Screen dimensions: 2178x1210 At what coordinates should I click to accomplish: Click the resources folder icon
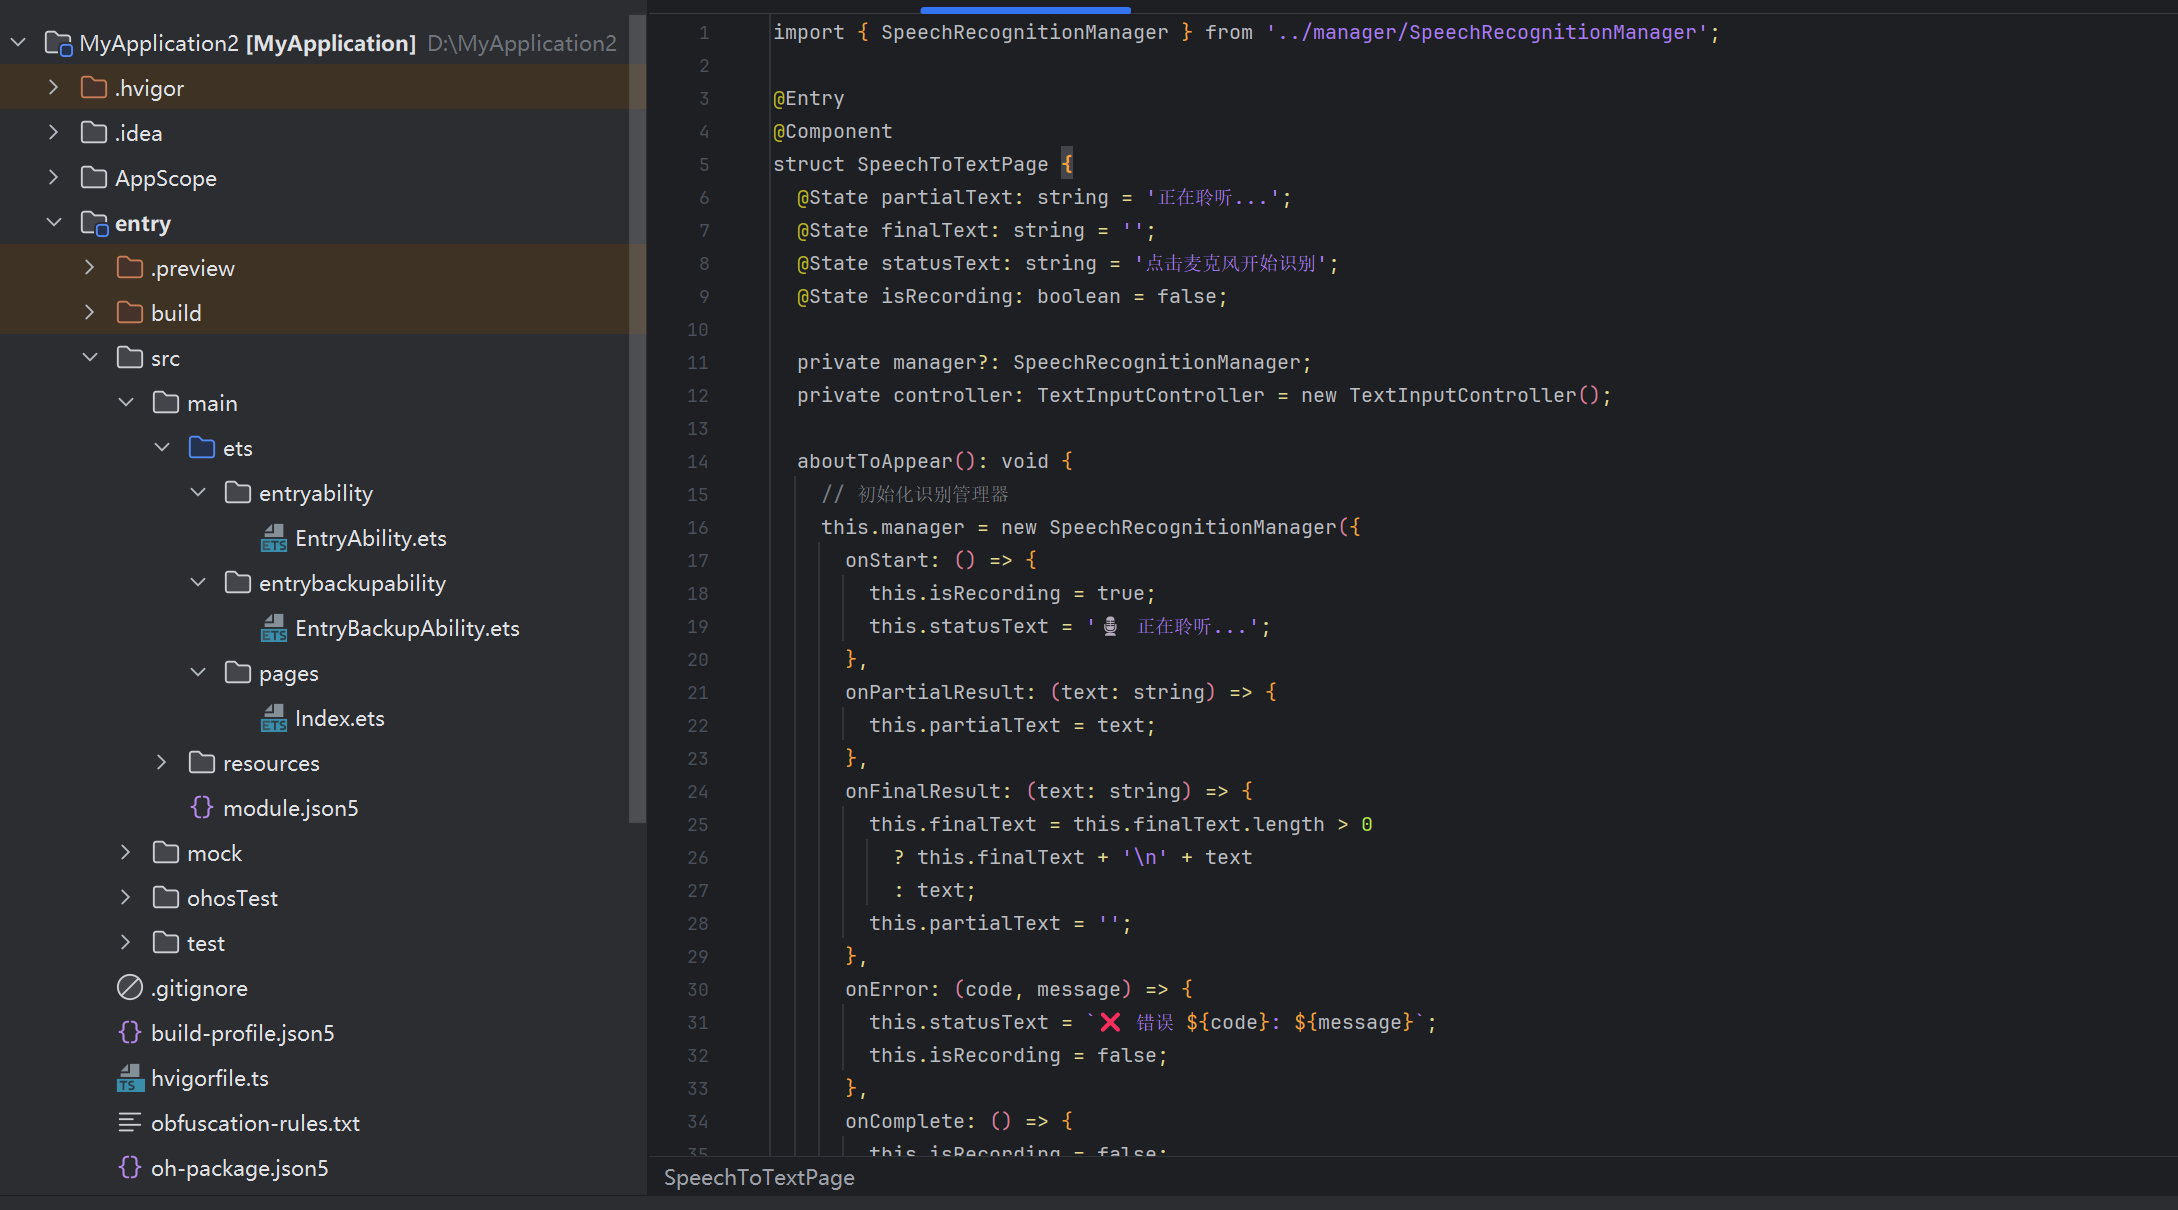[x=202, y=763]
